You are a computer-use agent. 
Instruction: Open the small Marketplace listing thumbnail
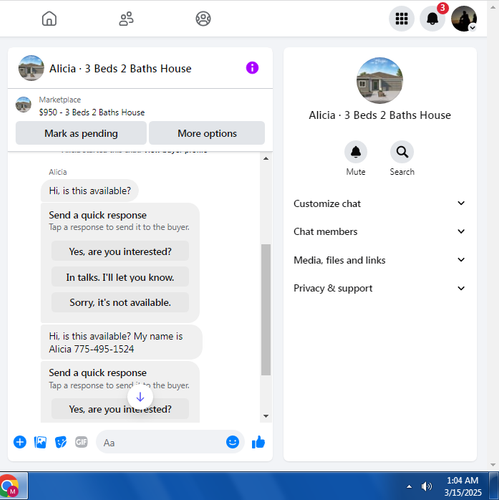tap(23, 105)
